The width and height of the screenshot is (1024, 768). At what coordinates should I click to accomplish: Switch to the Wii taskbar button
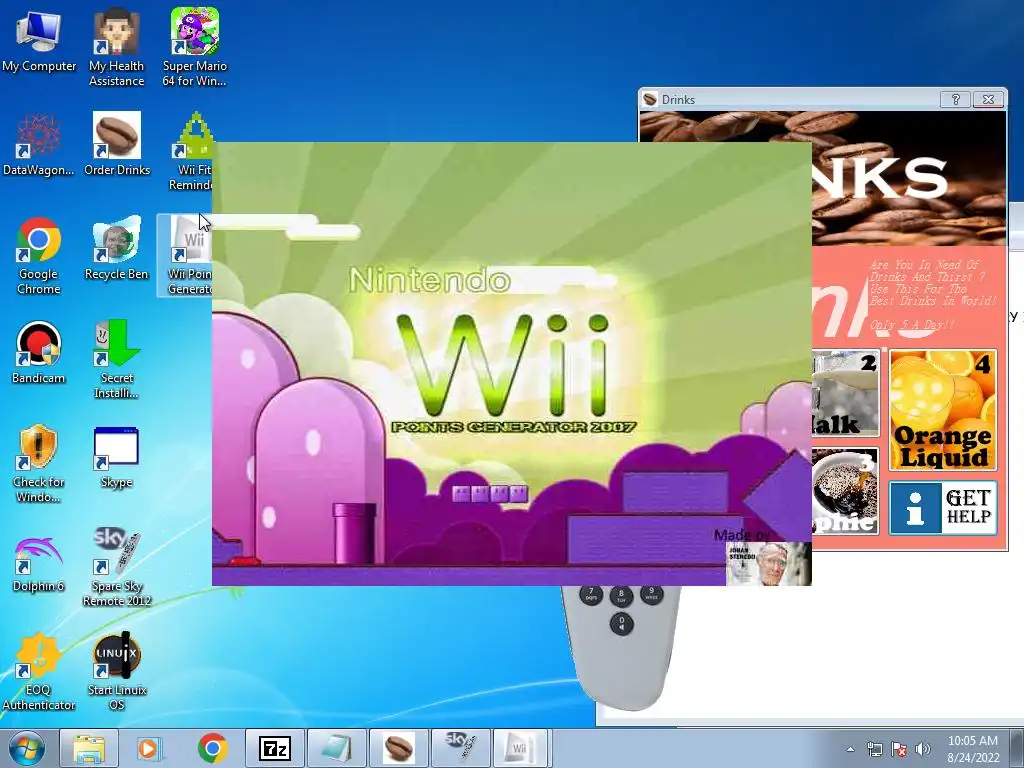click(522, 748)
